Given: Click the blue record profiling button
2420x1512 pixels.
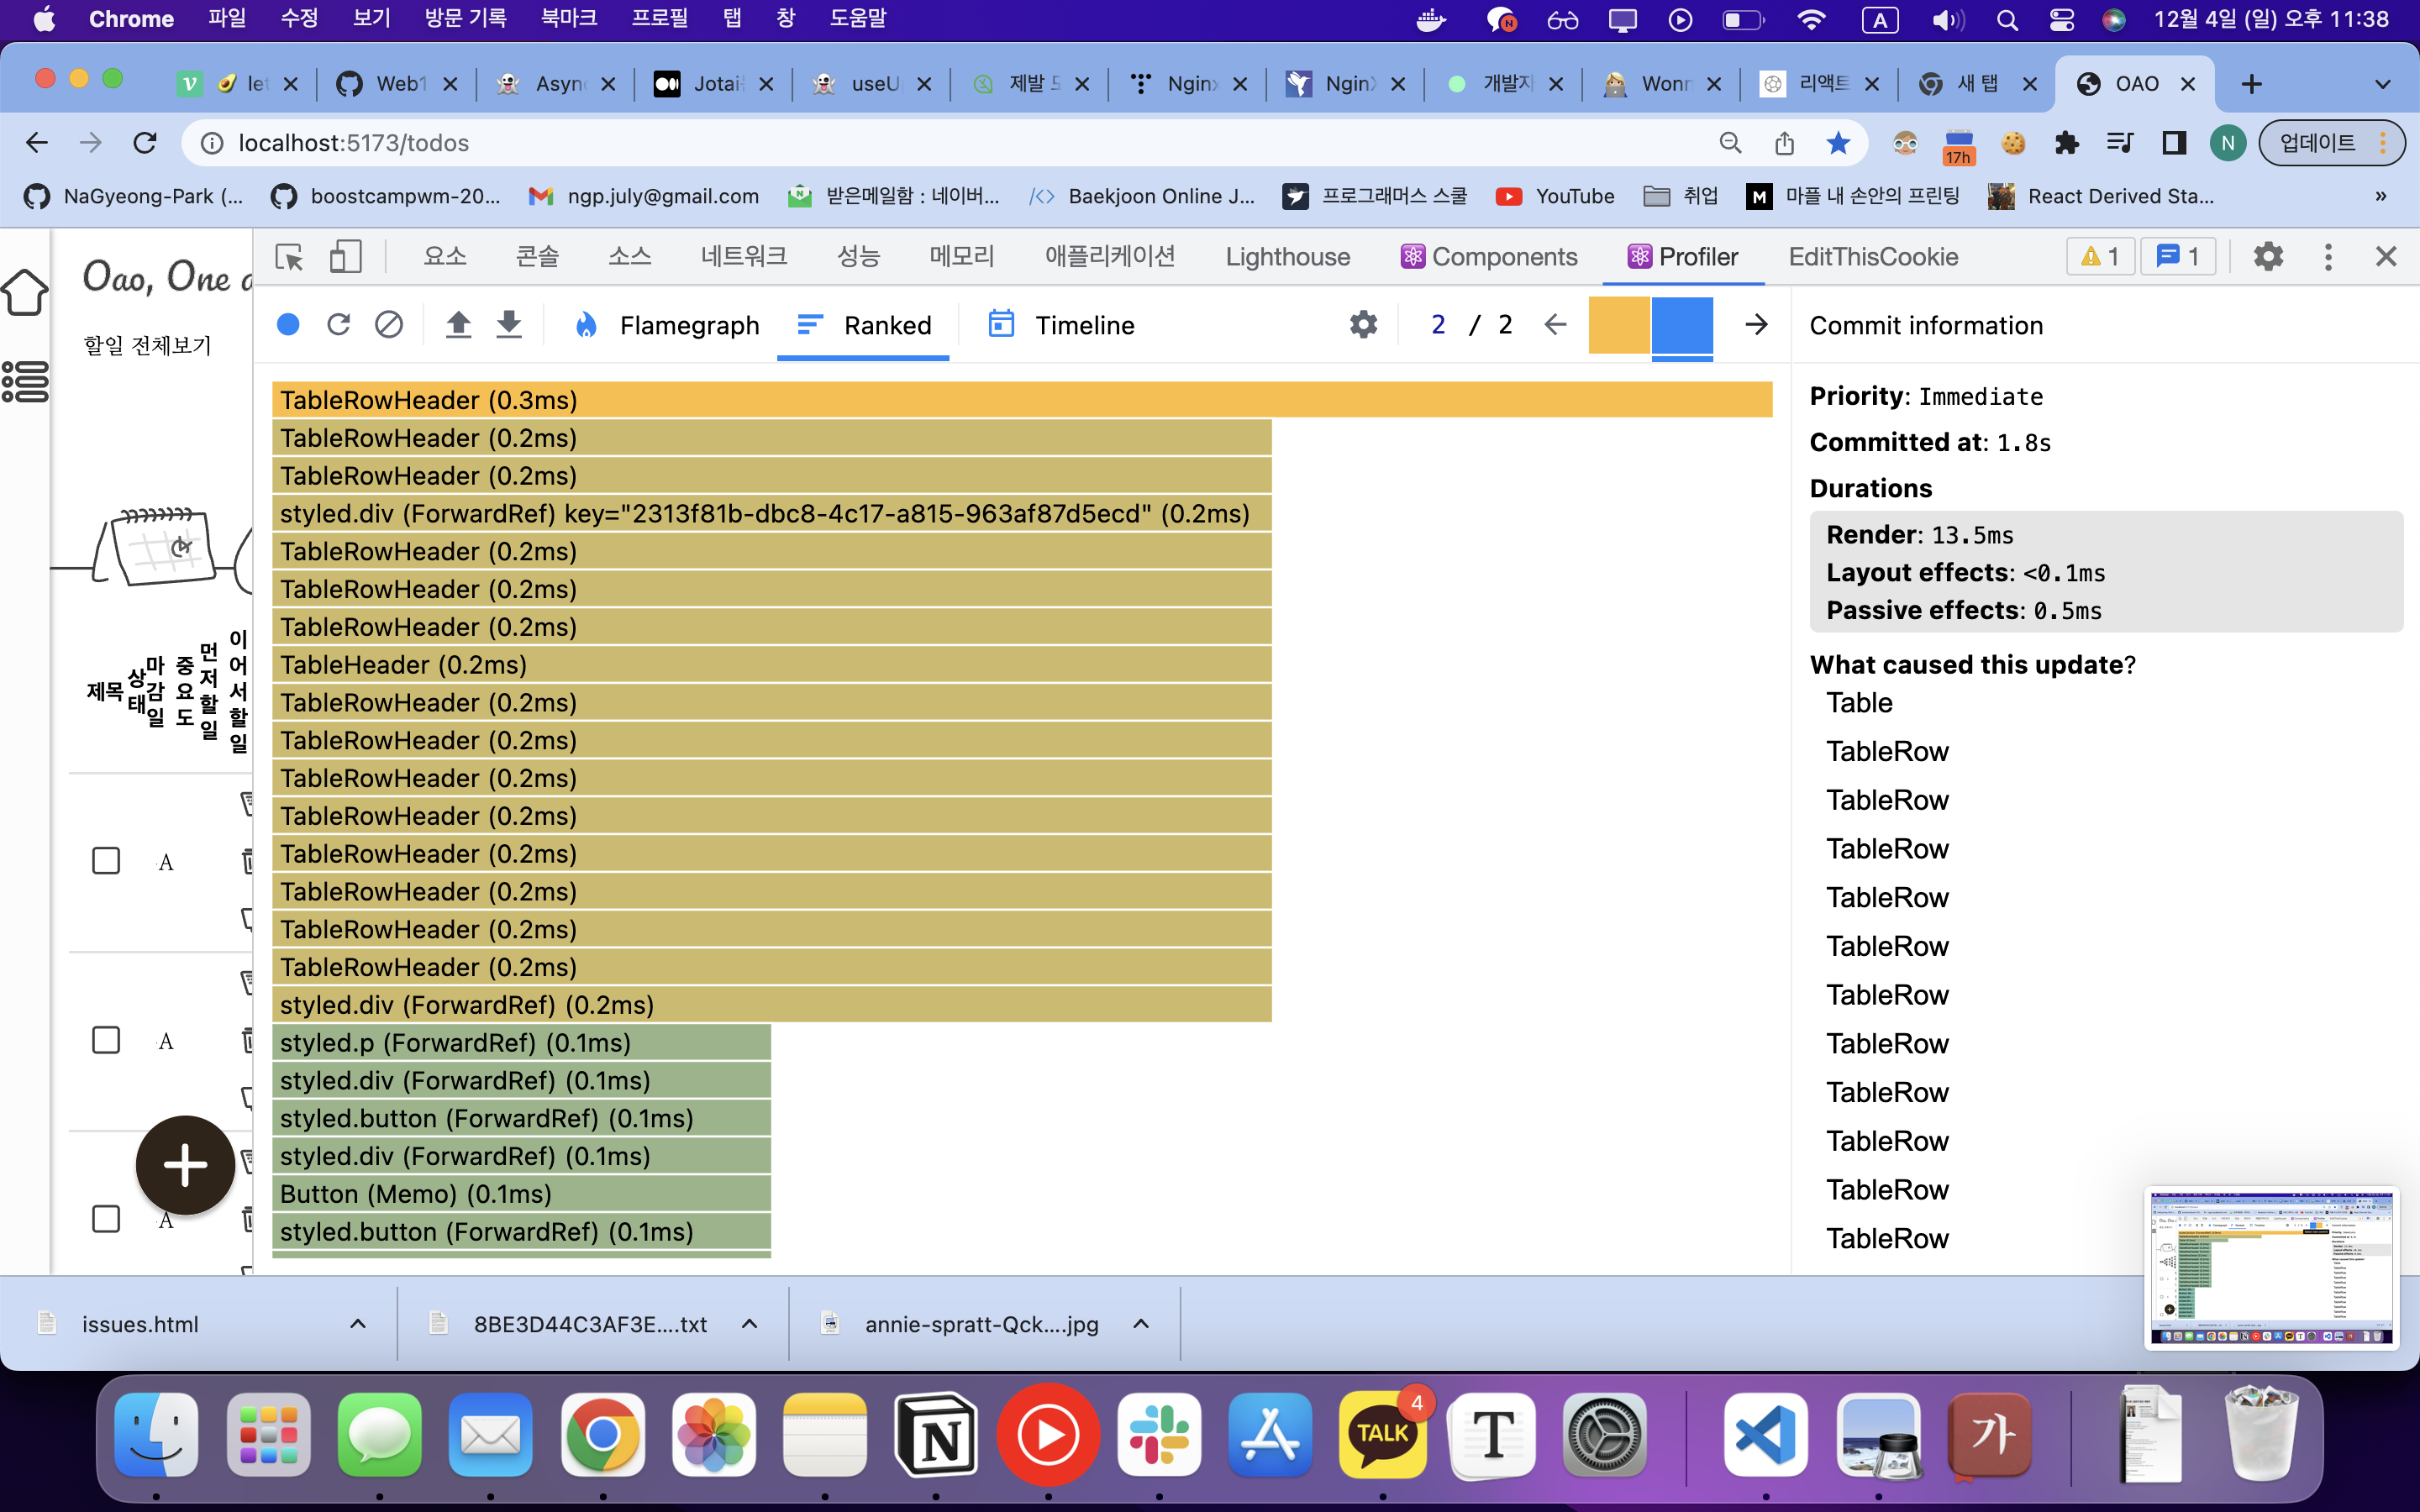Looking at the screenshot, I should [x=288, y=324].
